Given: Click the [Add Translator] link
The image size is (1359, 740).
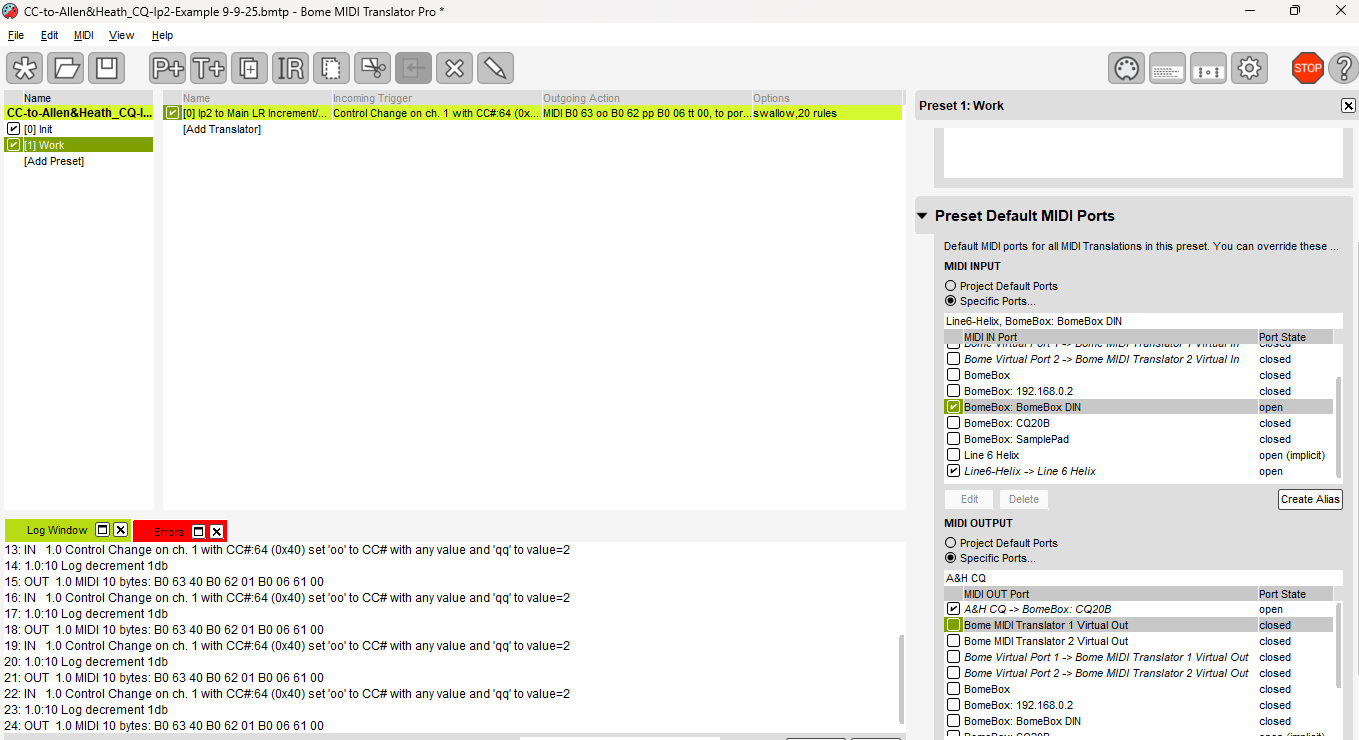Looking at the screenshot, I should pos(221,129).
